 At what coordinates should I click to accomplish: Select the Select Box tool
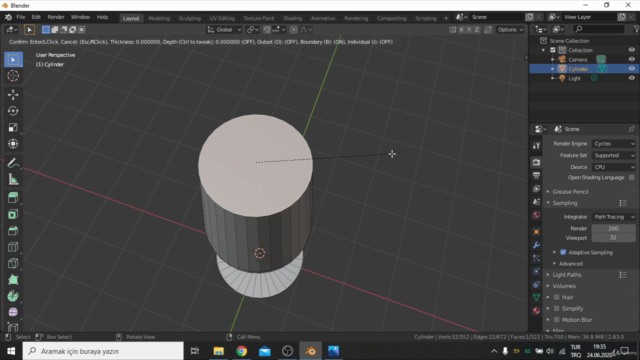pos(13,60)
